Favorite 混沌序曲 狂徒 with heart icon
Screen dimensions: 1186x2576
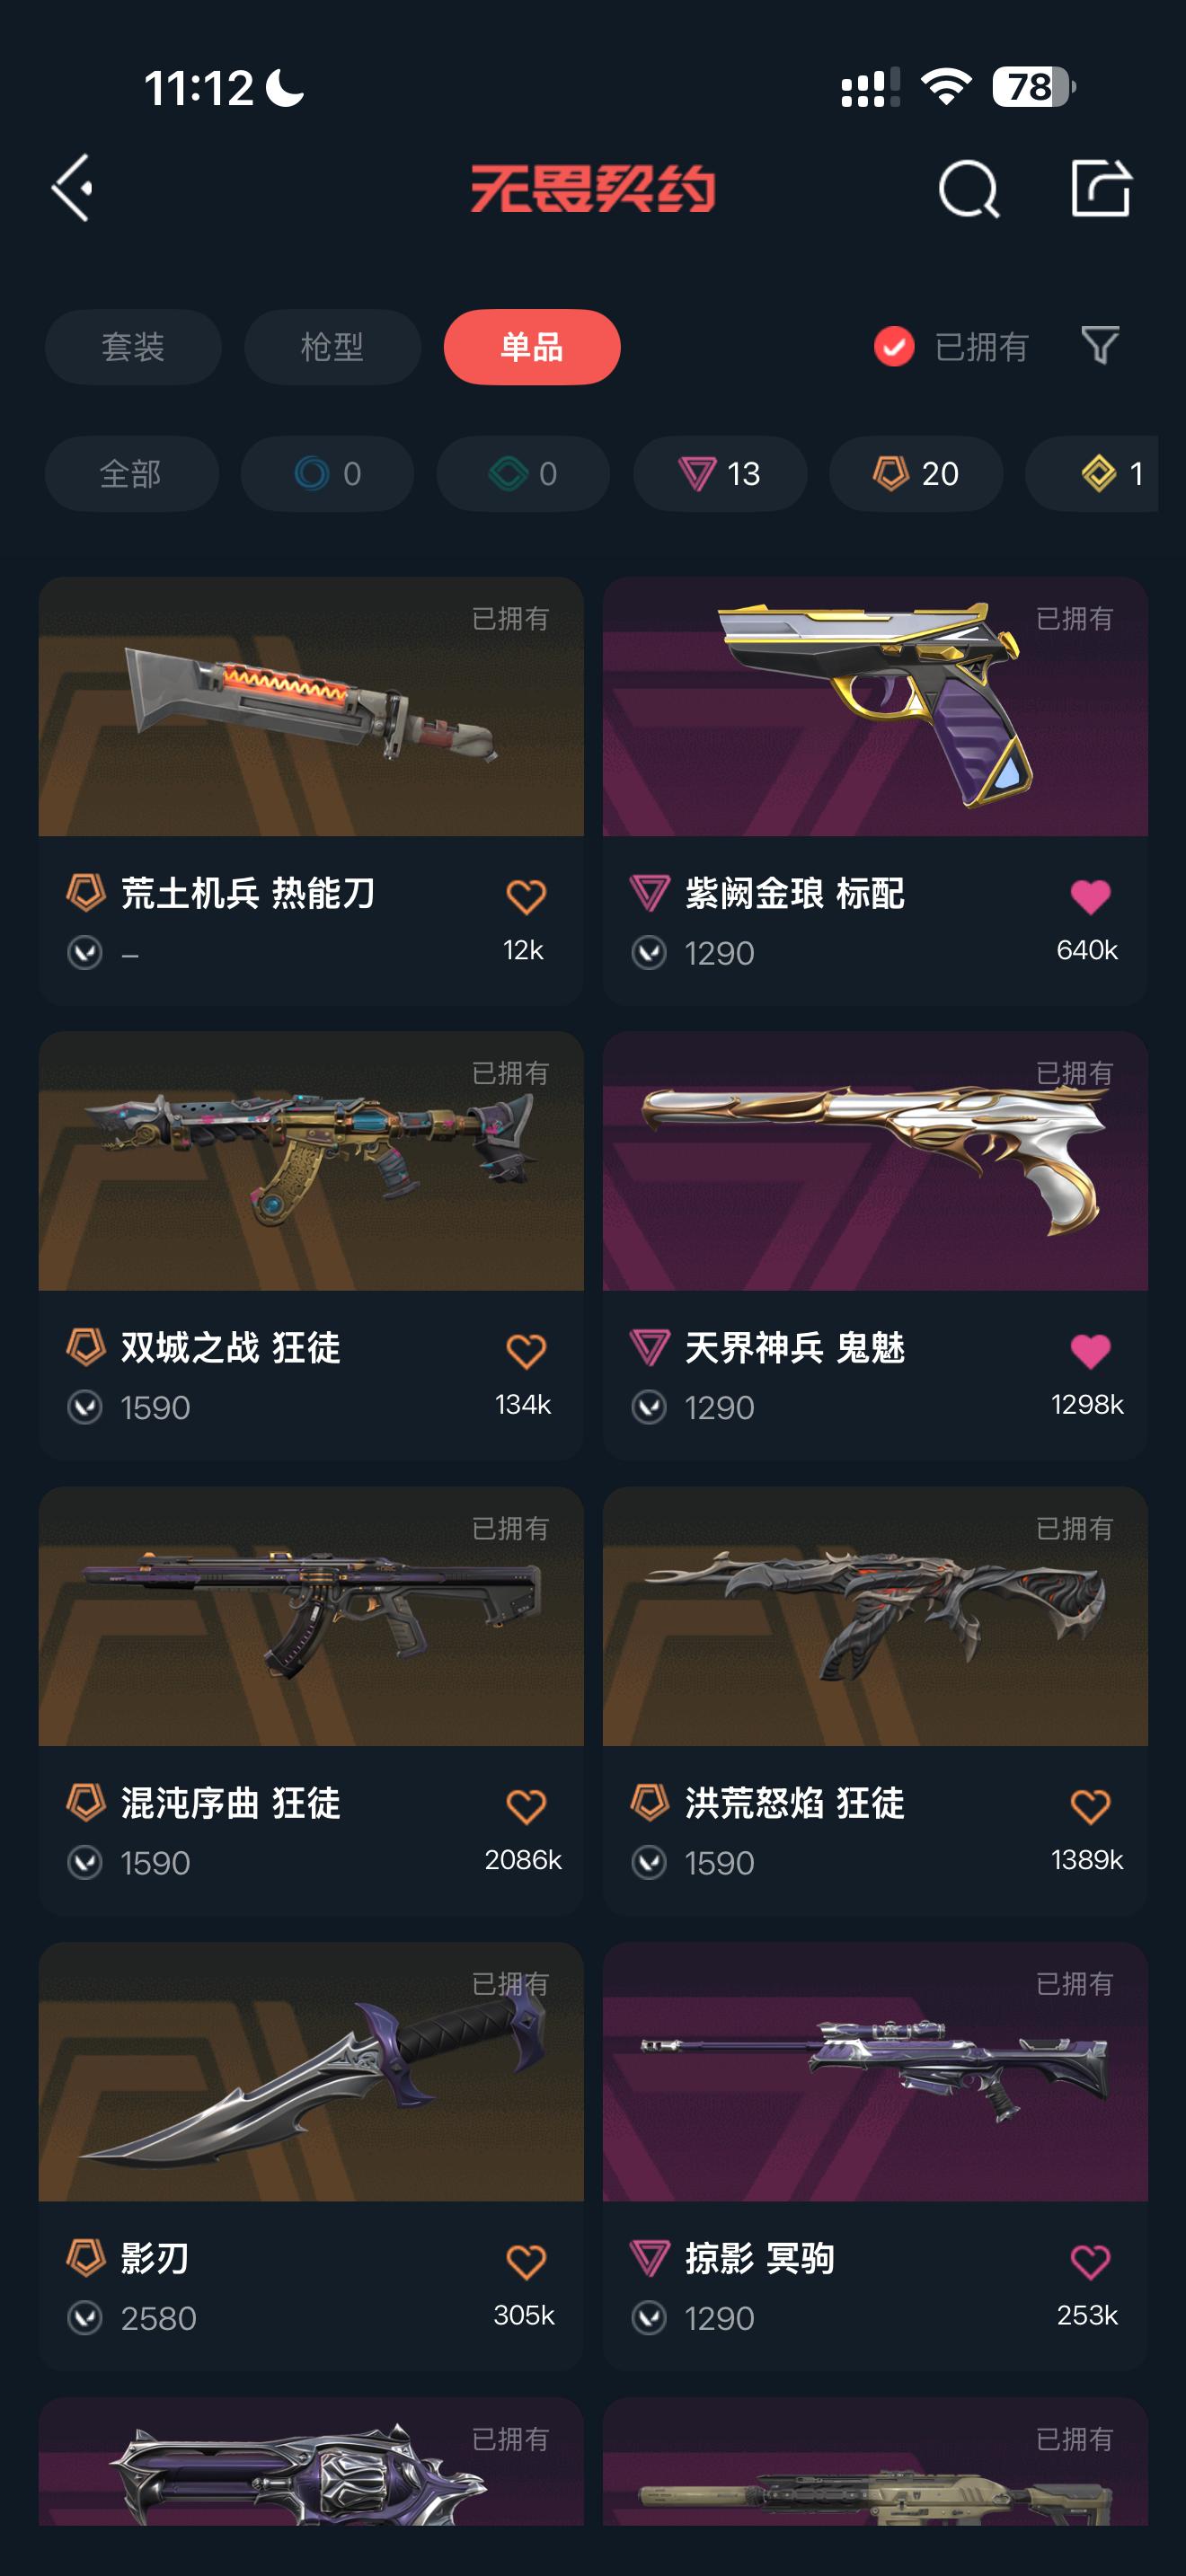click(526, 1806)
